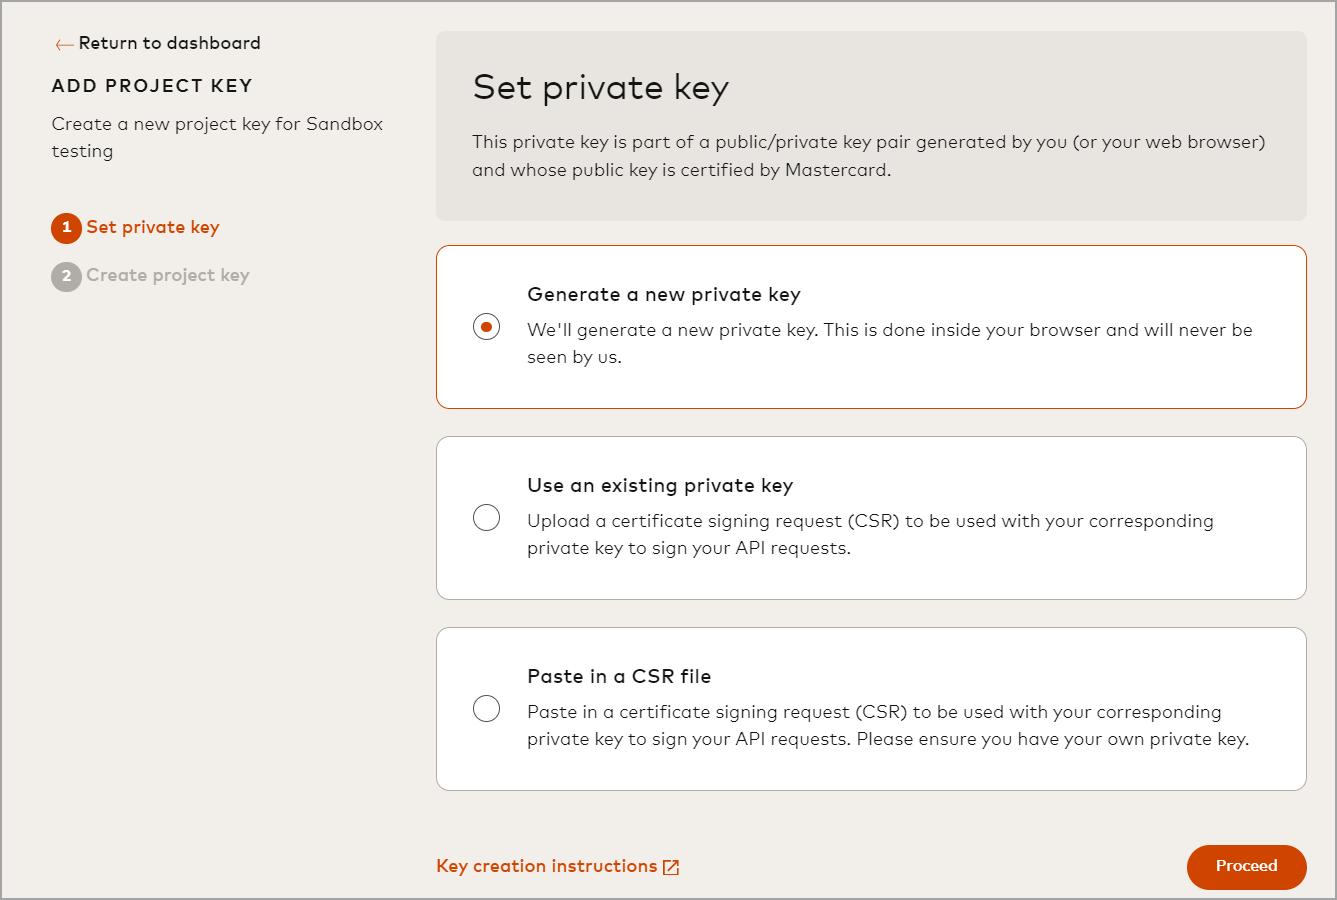Select the Generate a new private key radio button
1337x900 pixels.
point(486,327)
